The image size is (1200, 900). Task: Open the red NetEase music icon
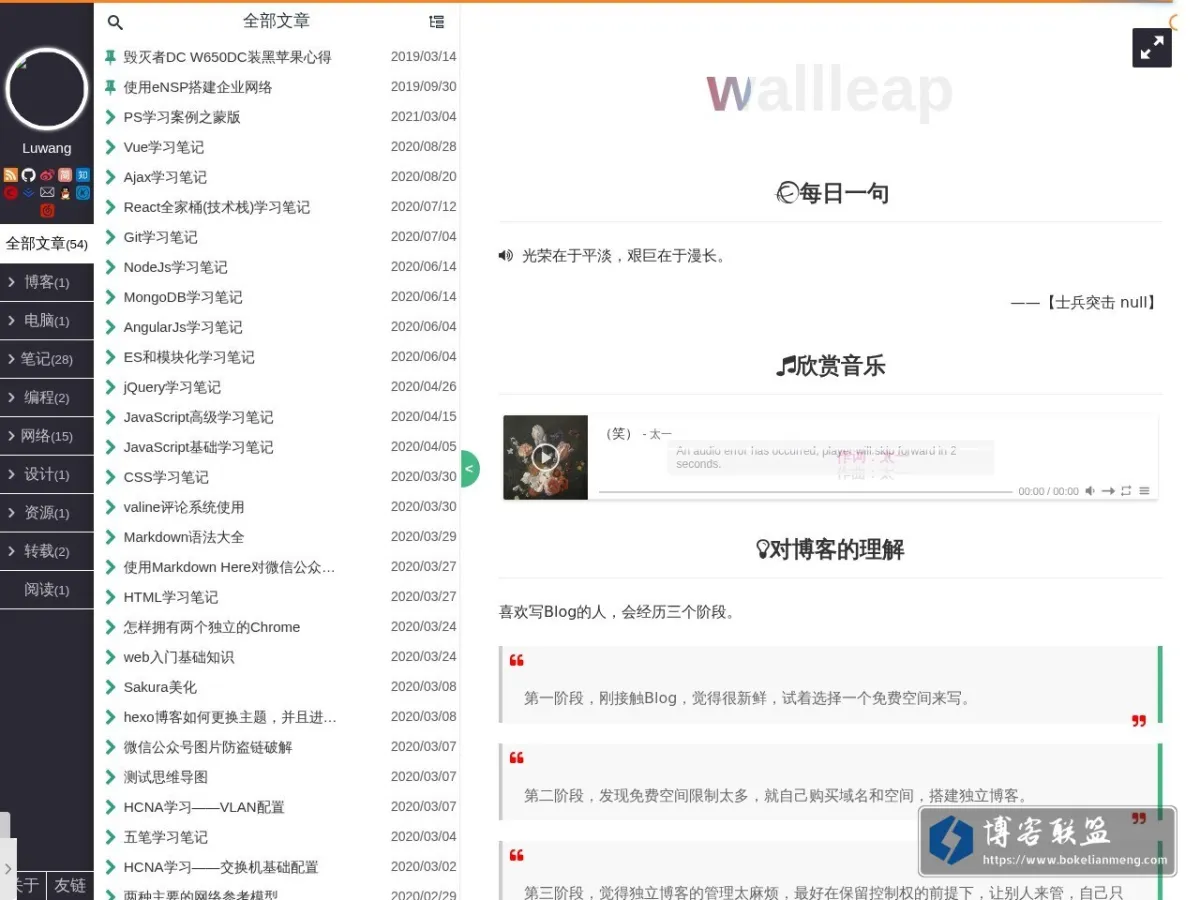47,210
